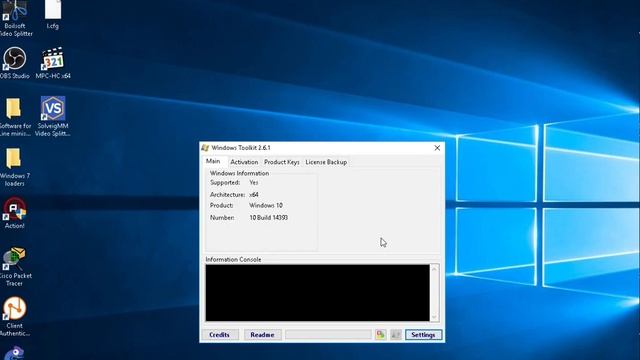This screenshot has width=640, height=360.
Task: Click the 'x64' architecture value
Action: 254,195
